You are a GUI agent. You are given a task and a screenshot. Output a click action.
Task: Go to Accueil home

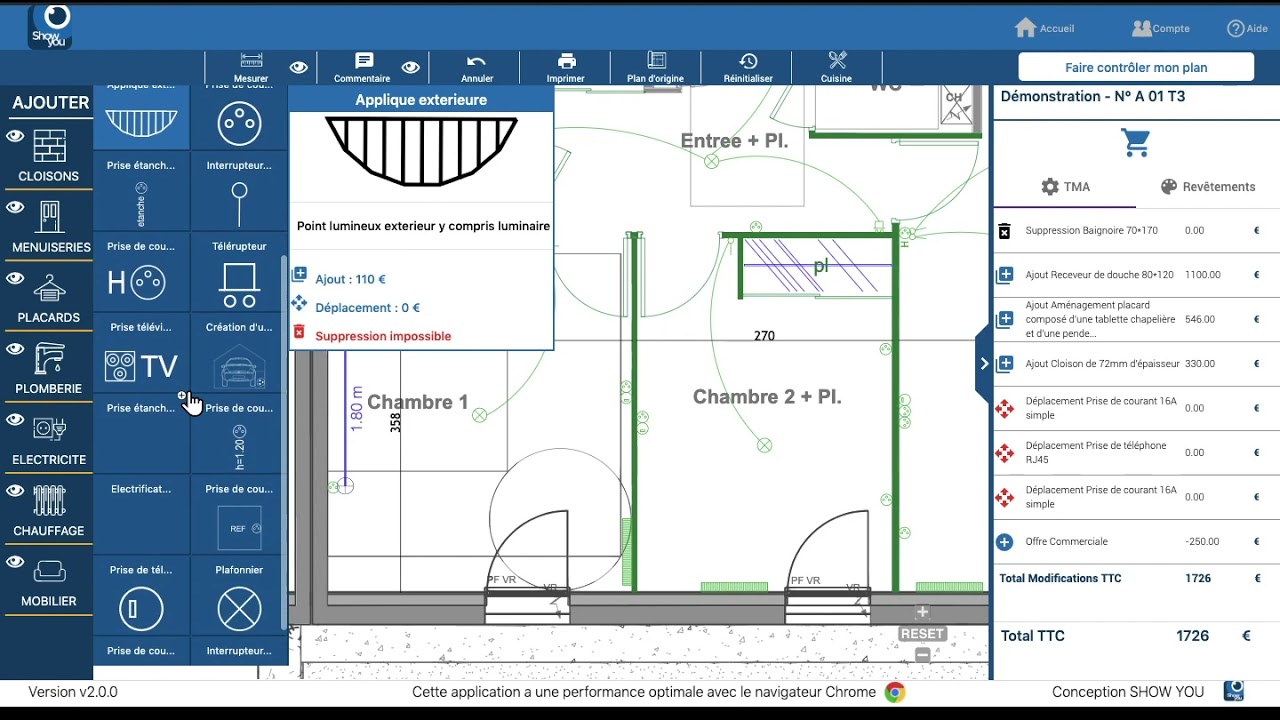(x=1044, y=28)
